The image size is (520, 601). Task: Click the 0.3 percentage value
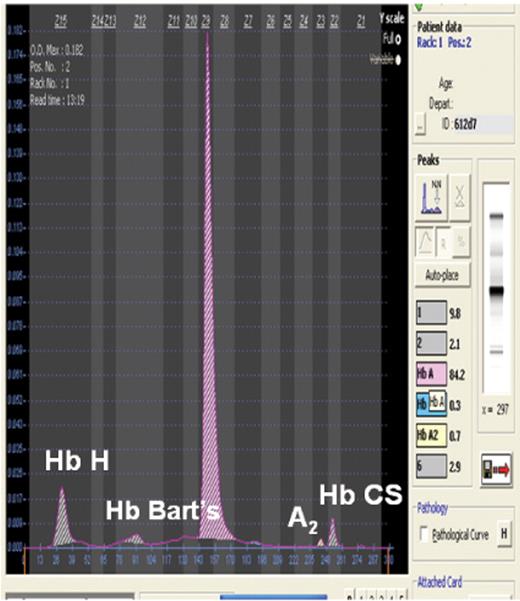click(x=455, y=405)
